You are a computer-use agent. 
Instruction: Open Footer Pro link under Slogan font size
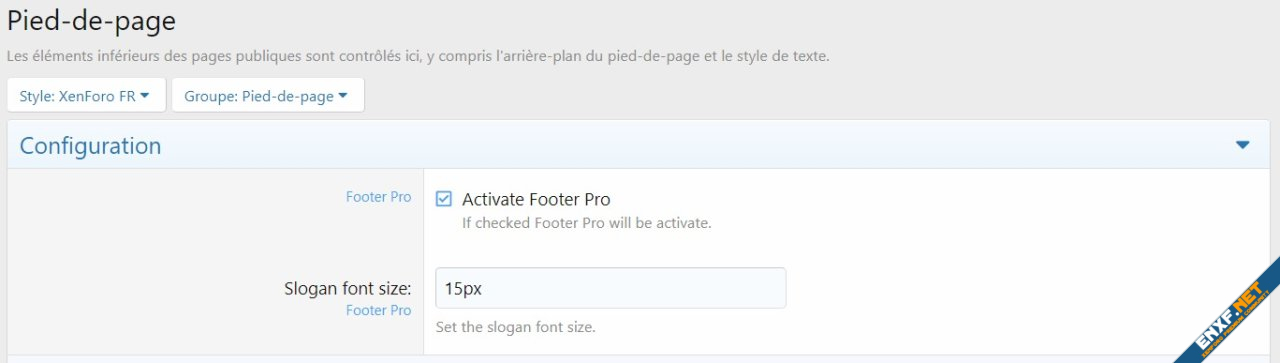tap(379, 310)
